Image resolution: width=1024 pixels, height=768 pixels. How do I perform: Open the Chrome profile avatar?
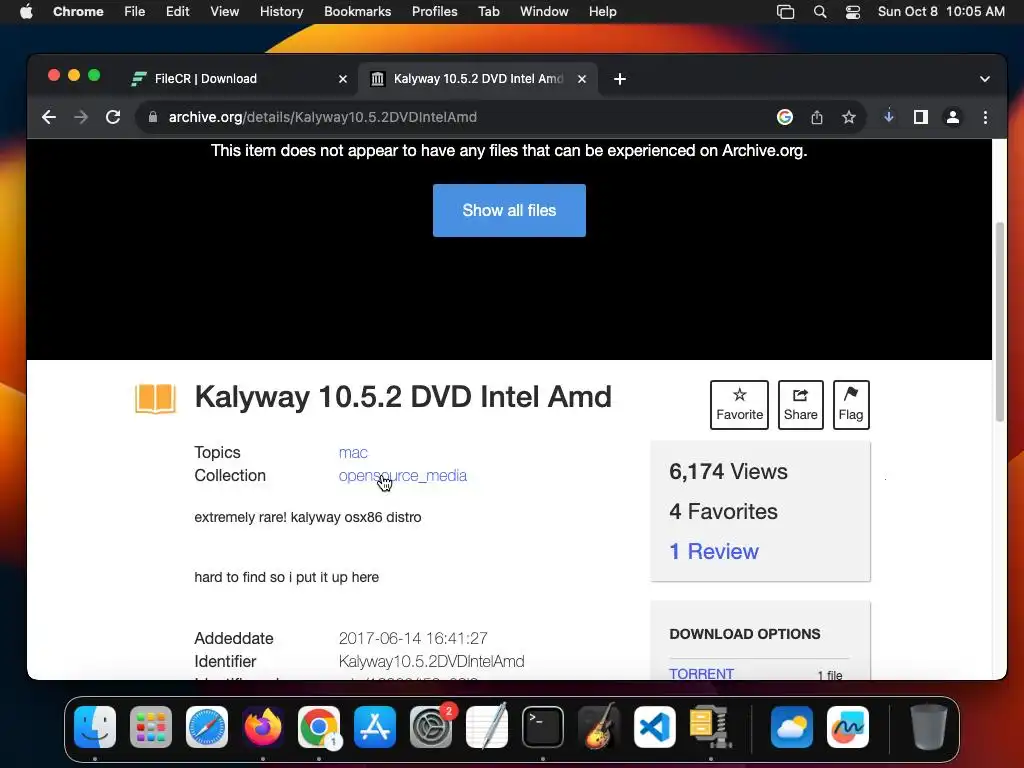tap(953, 118)
